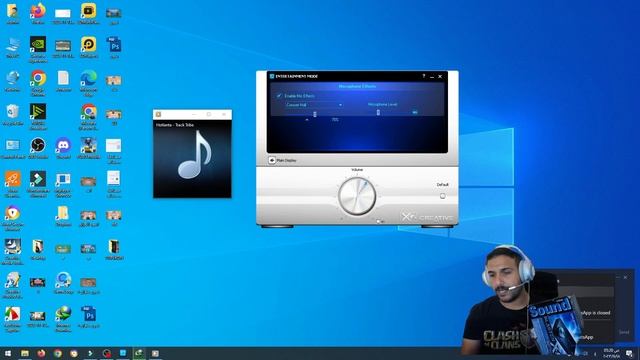Launch Wondershare Filmora desktop shortcut
Image resolution: width=640 pixels, height=360 pixels.
tap(38, 184)
